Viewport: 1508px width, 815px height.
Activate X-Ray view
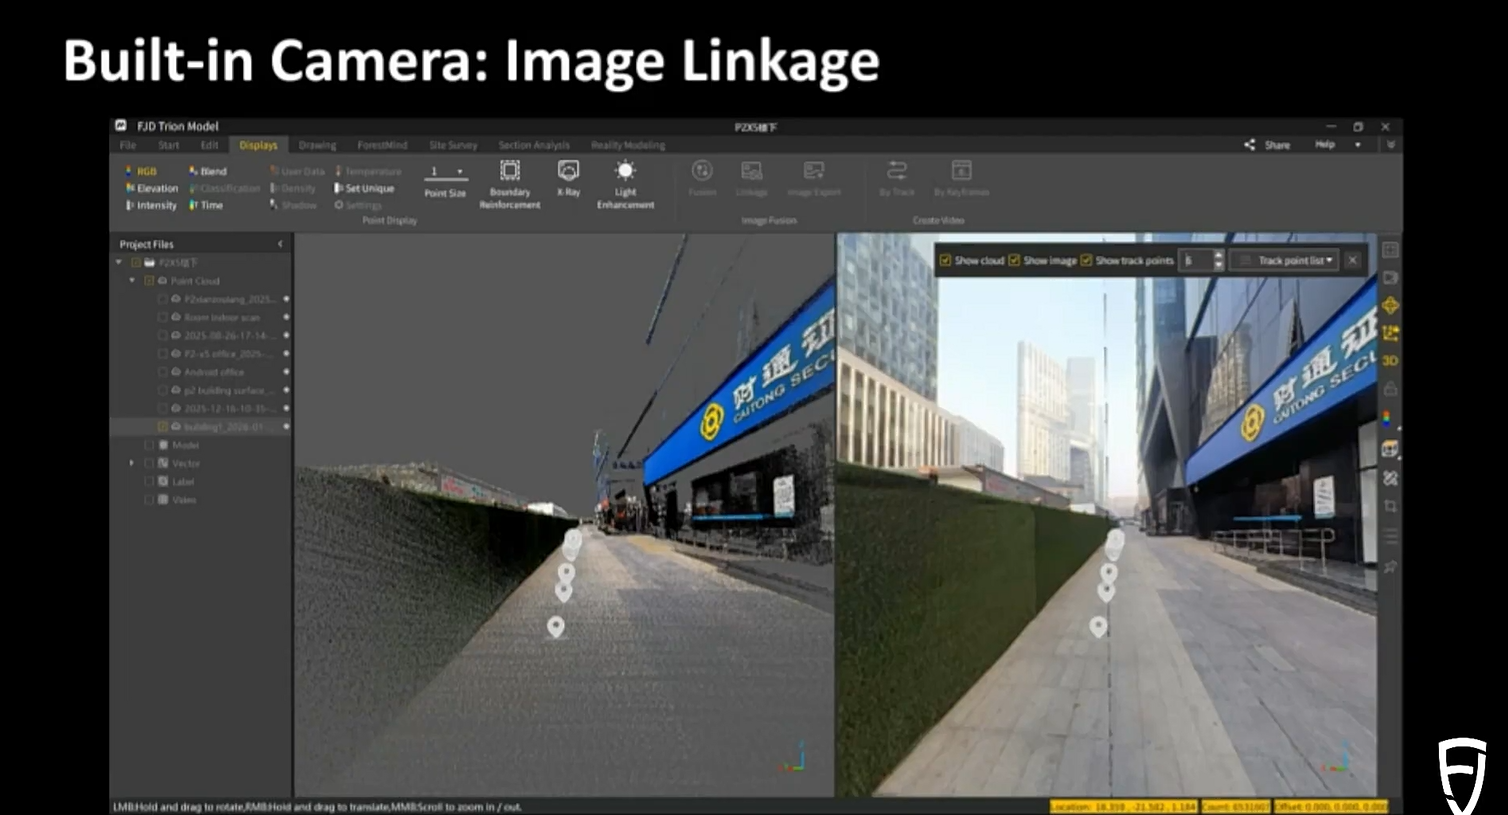coord(568,178)
